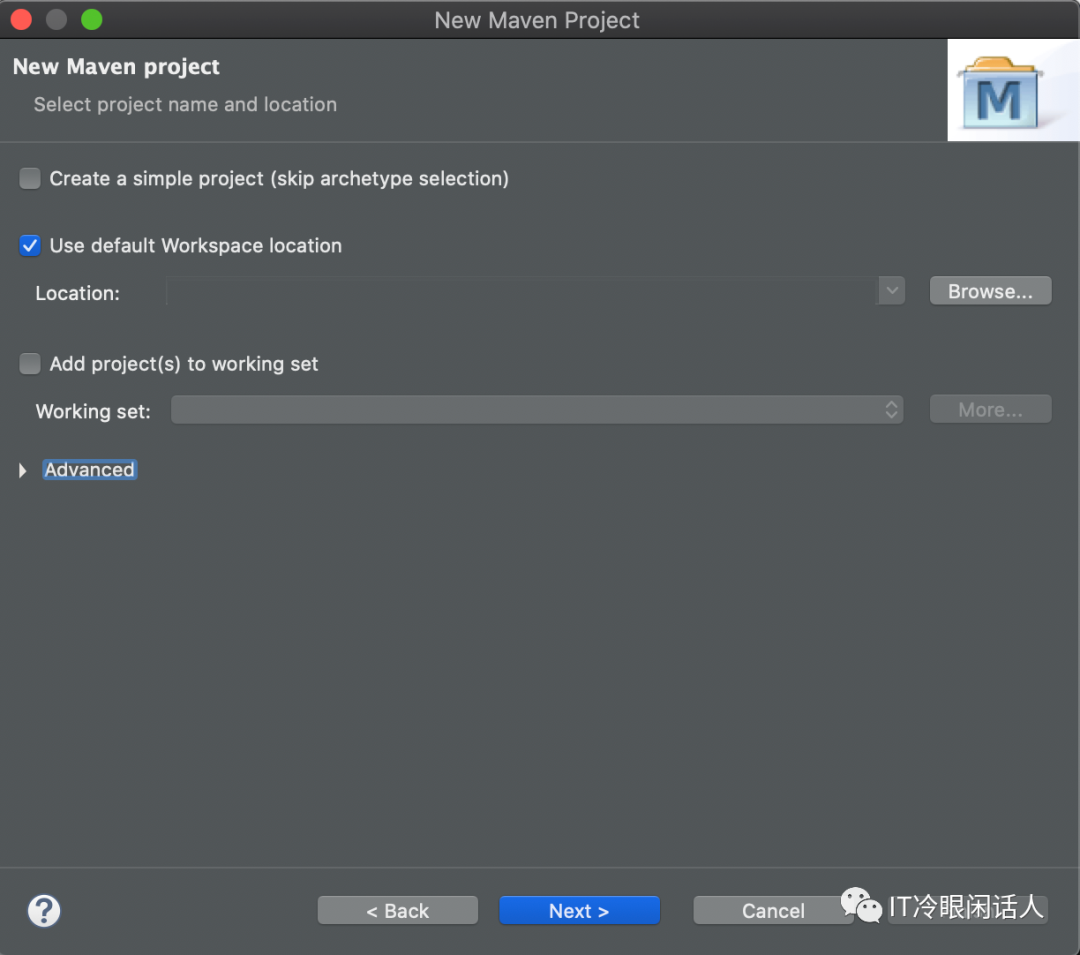
Task: Click the Maven M wizard icon
Action: pyautogui.click(x=1000, y=94)
